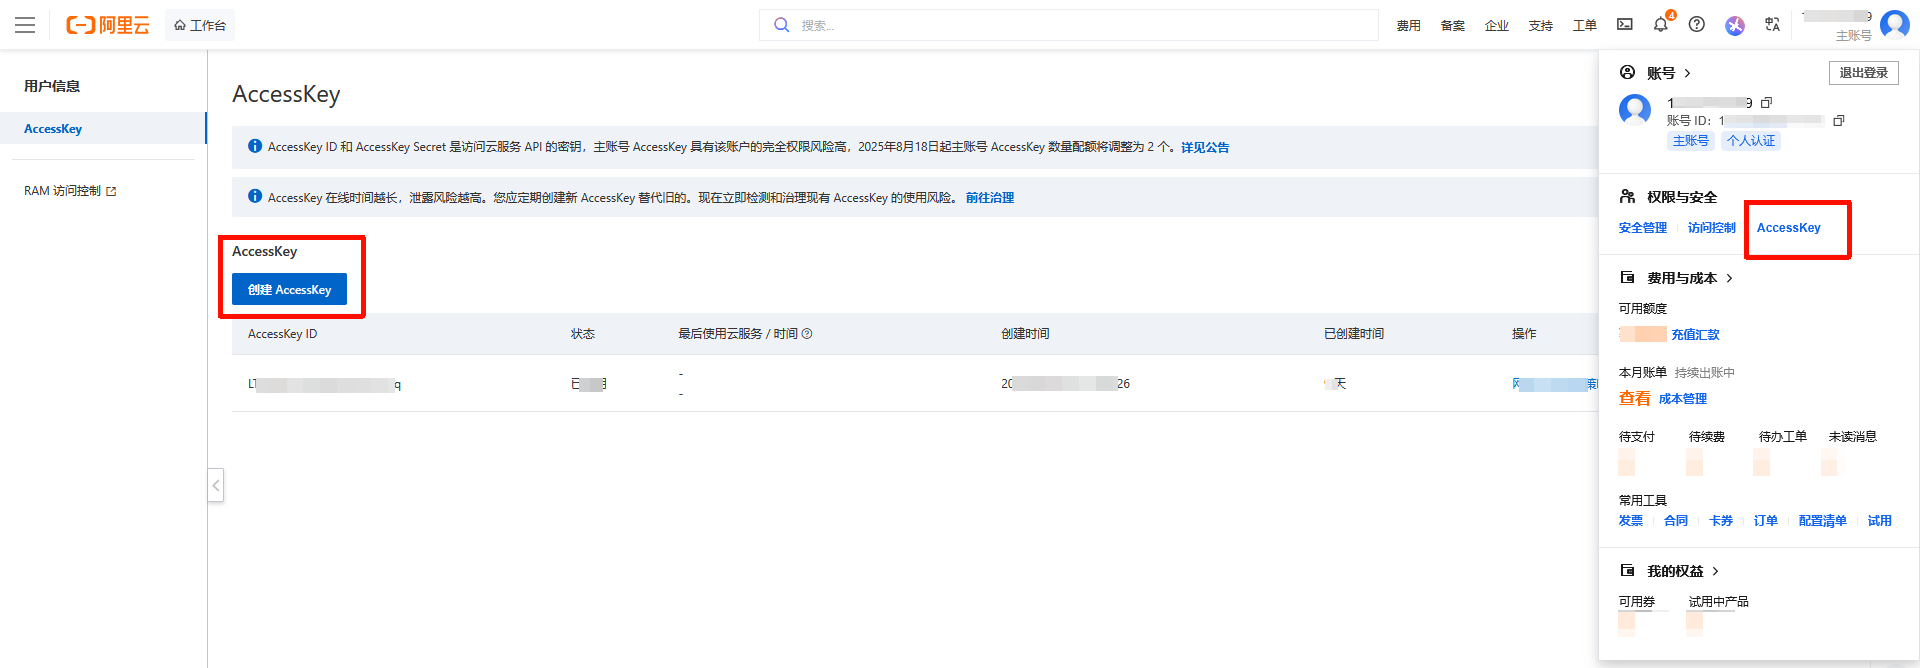This screenshot has height=668, width=1920.
Task: Open the 企业 top menu
Action: [1496, 26]
